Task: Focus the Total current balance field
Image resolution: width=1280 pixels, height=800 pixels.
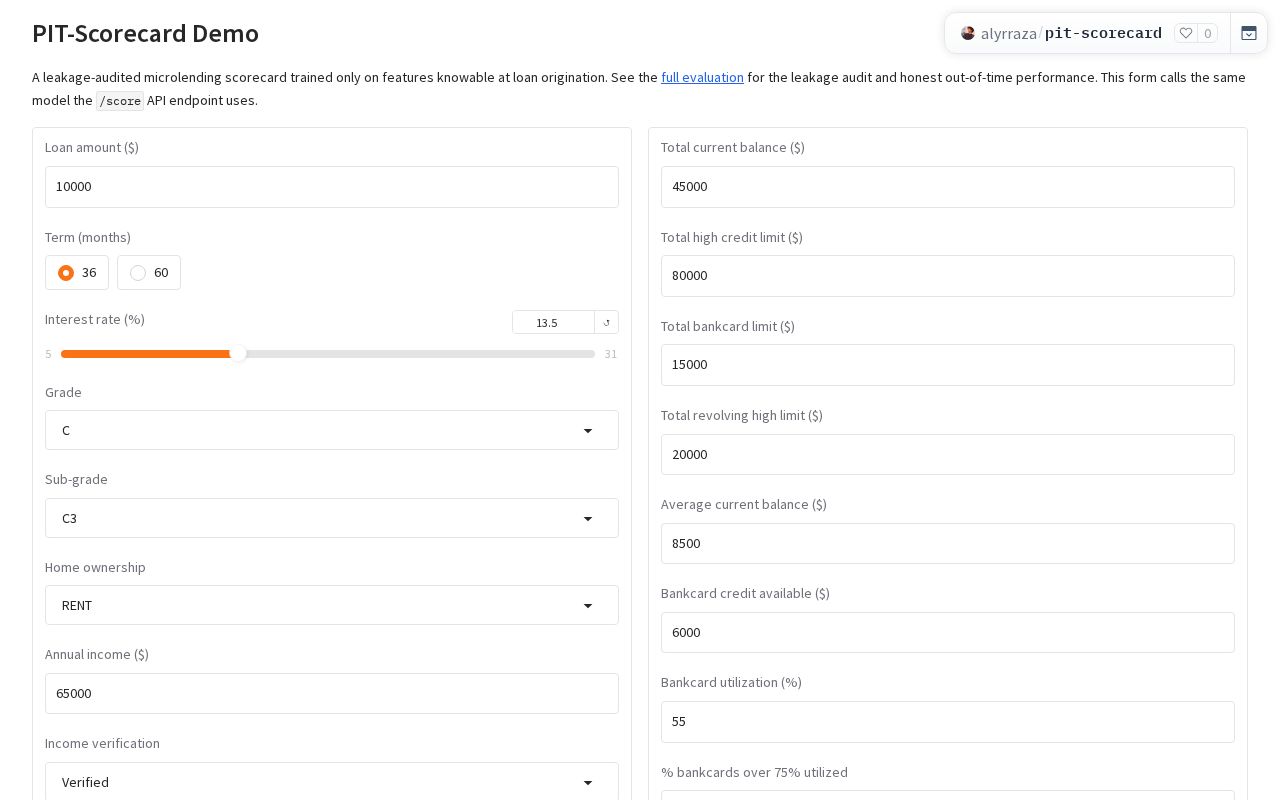Action: 948,187
